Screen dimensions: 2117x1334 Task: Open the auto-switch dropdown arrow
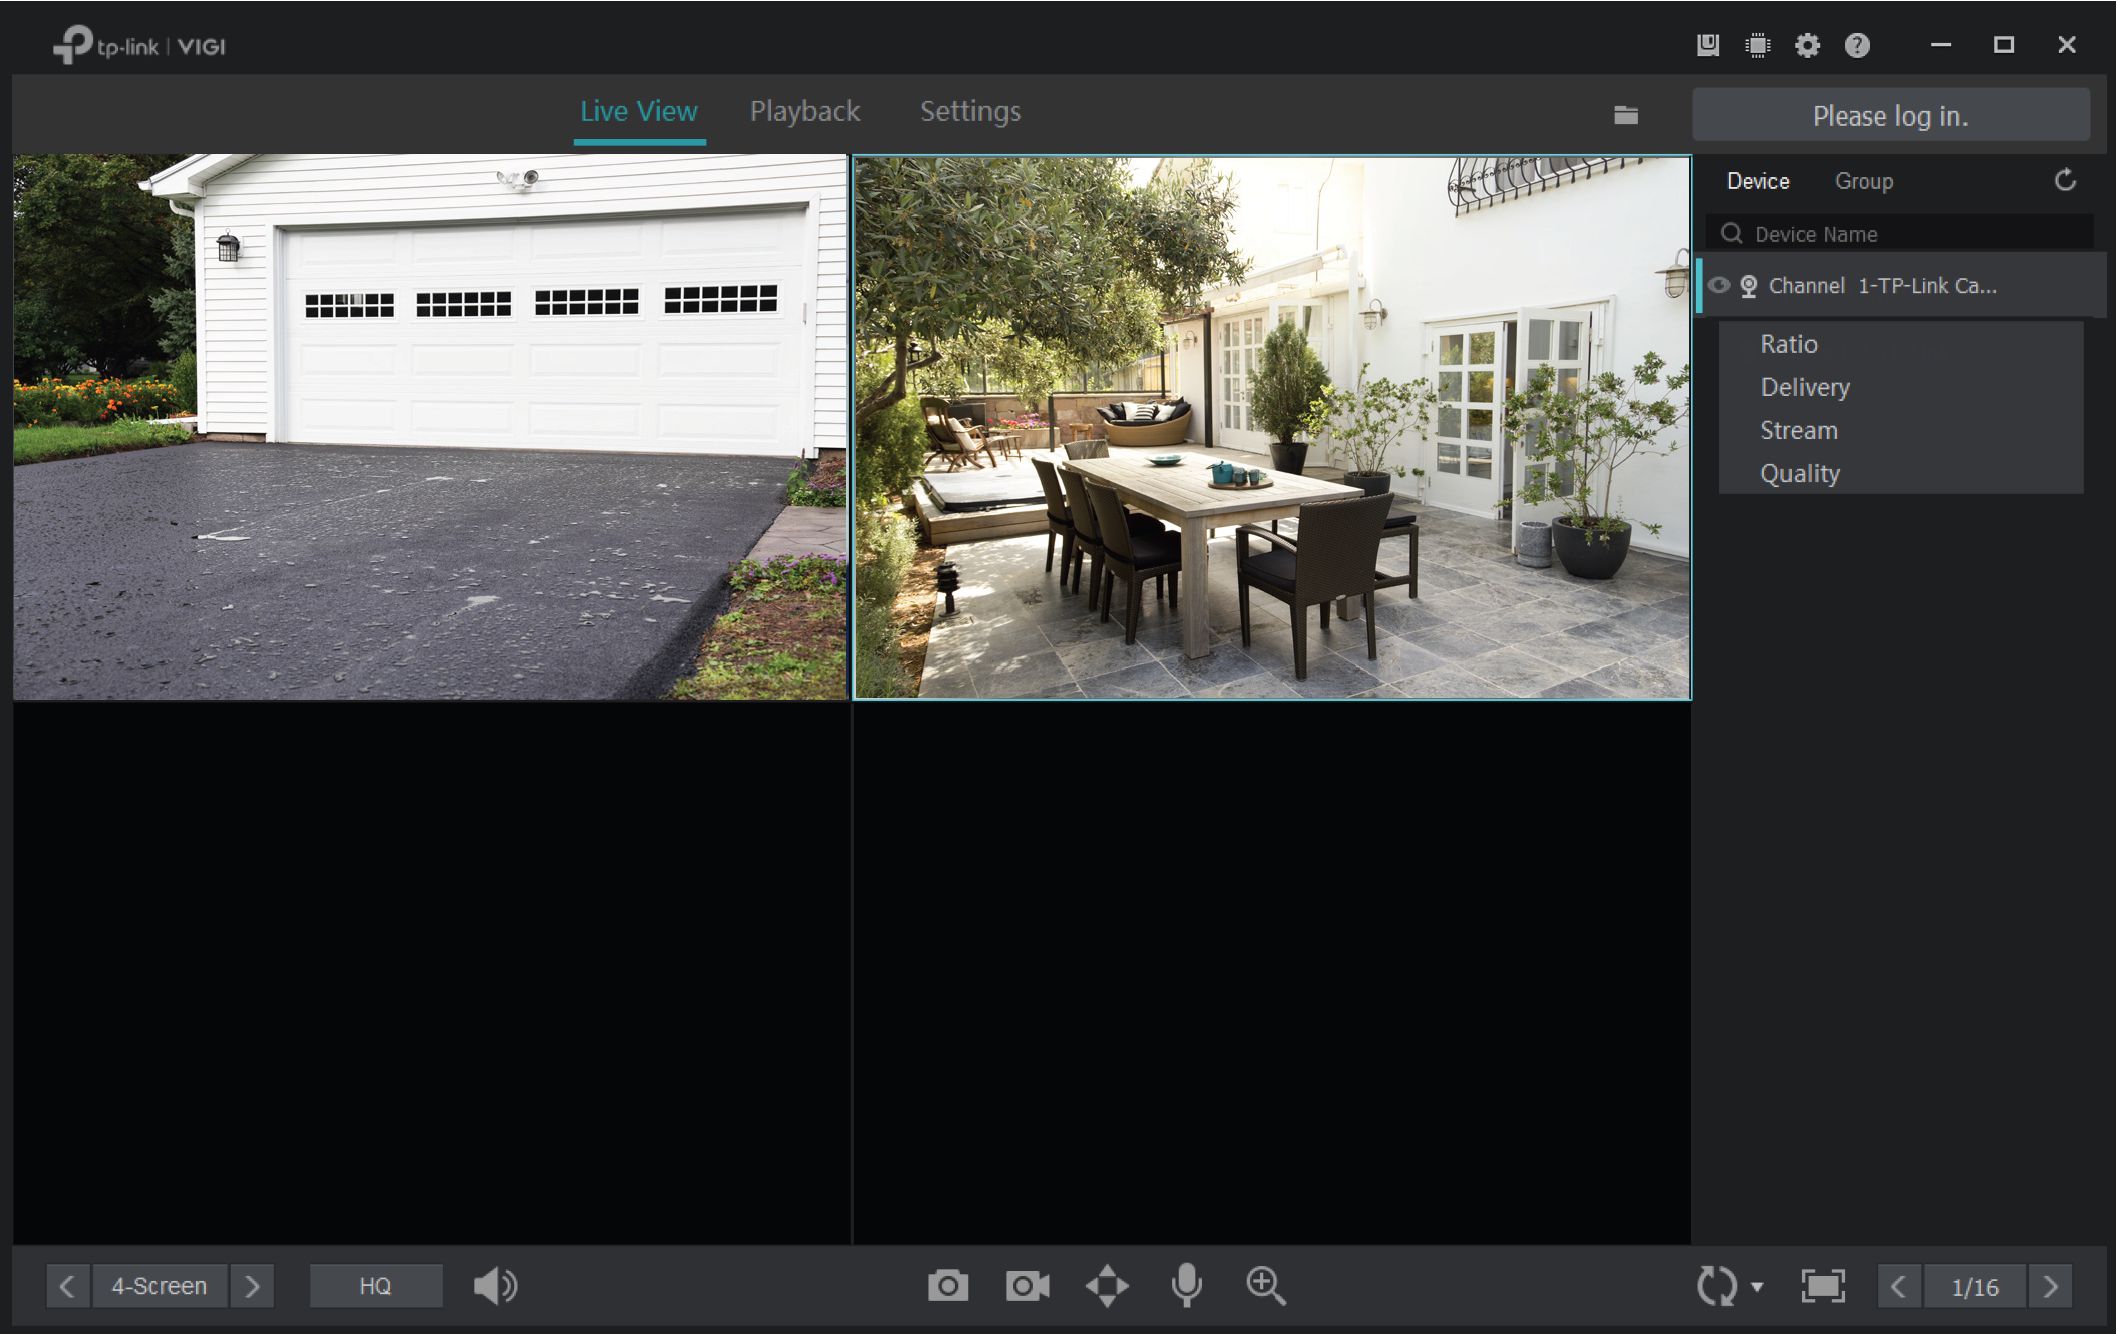[1757, 1286]
